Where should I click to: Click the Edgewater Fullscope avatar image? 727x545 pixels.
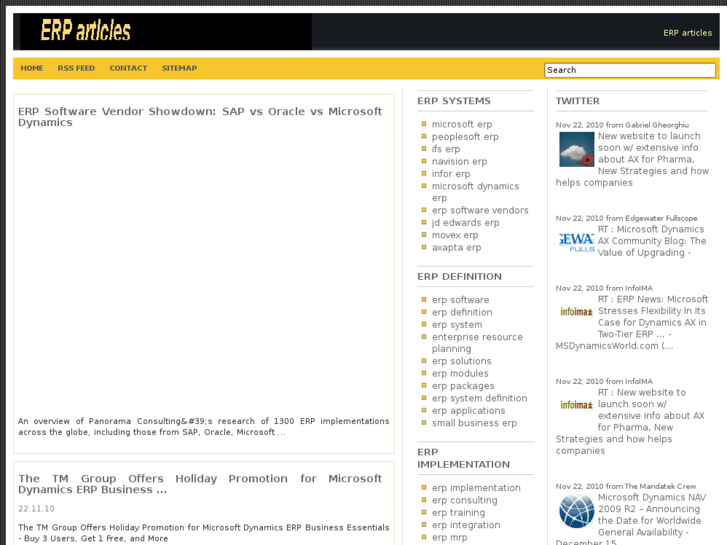pyautogui.click(x=576, y=243)
